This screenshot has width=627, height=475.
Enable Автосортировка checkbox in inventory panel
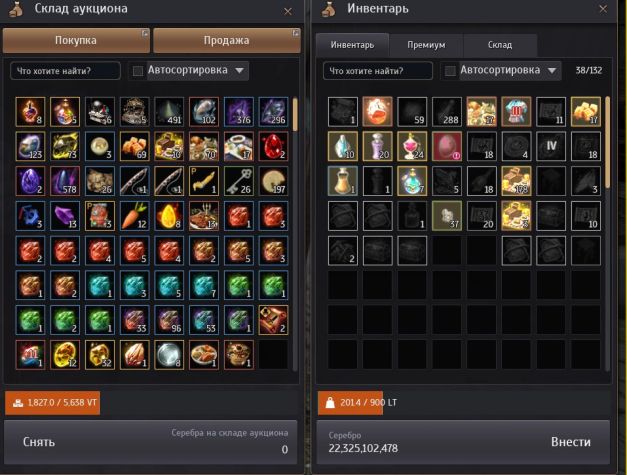pos(450,71)
